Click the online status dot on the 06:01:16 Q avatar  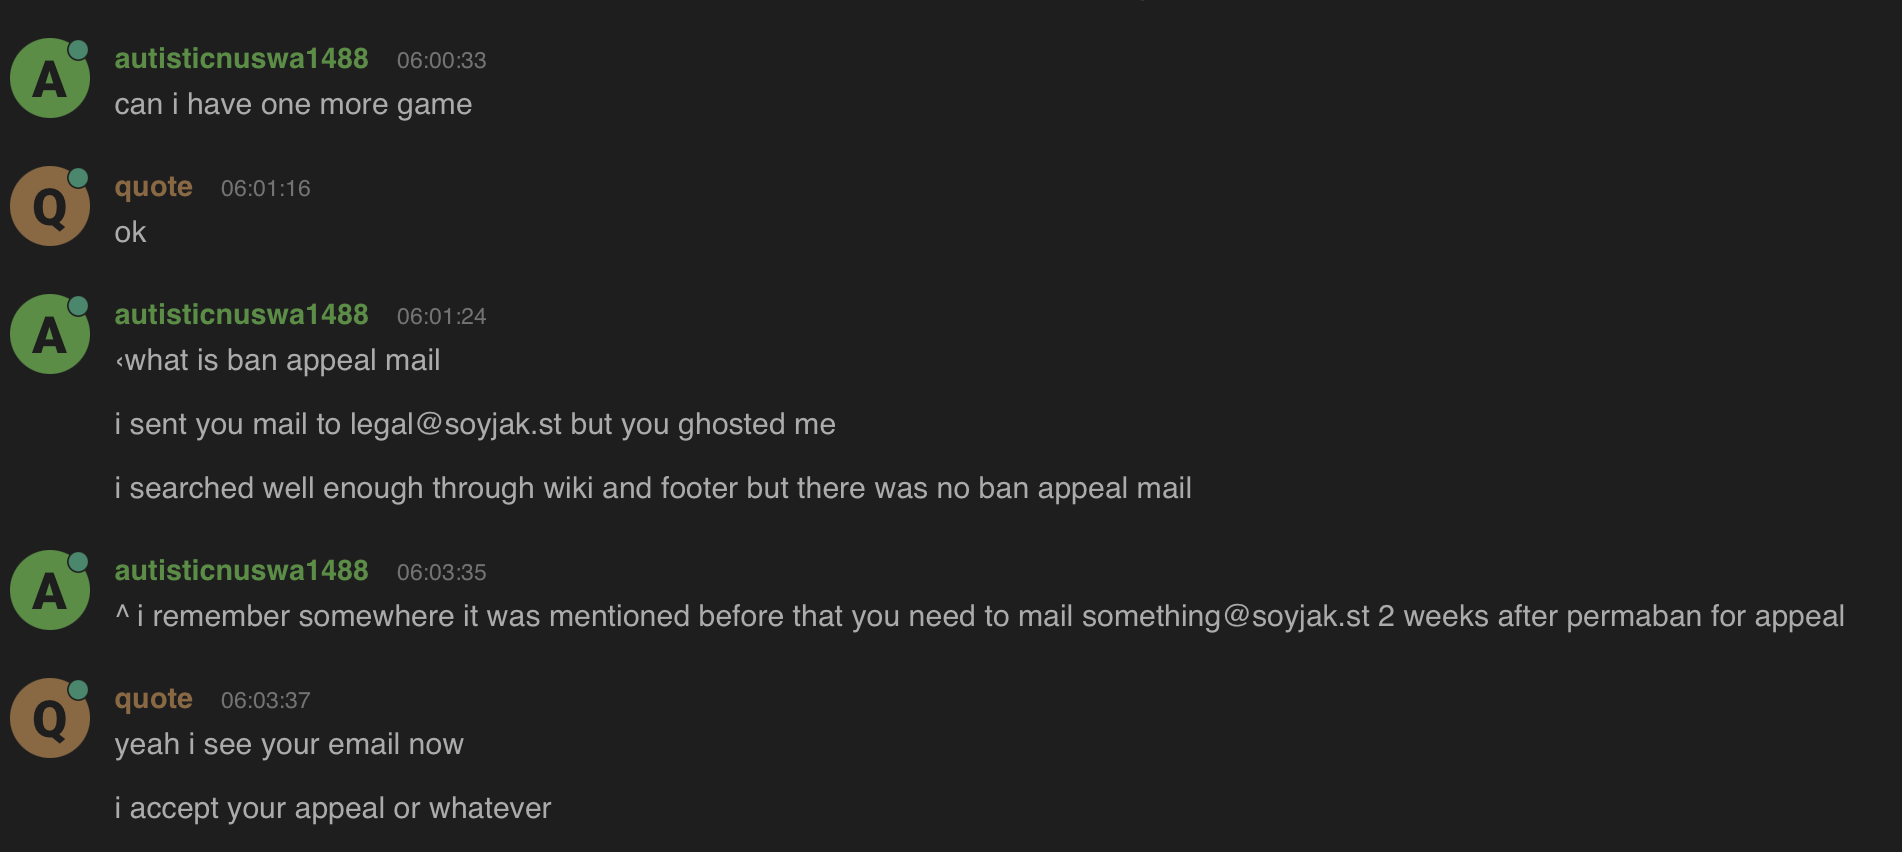(x=78, y=178)
